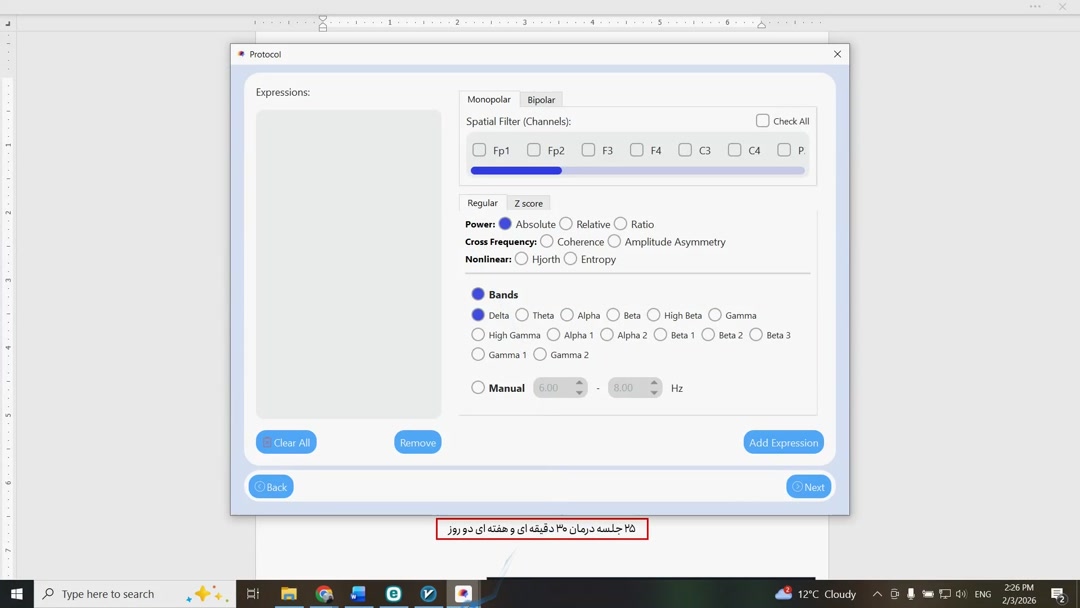Proceed with the Next button
This screenshot has height=608, width=1080.
(809, 487)
